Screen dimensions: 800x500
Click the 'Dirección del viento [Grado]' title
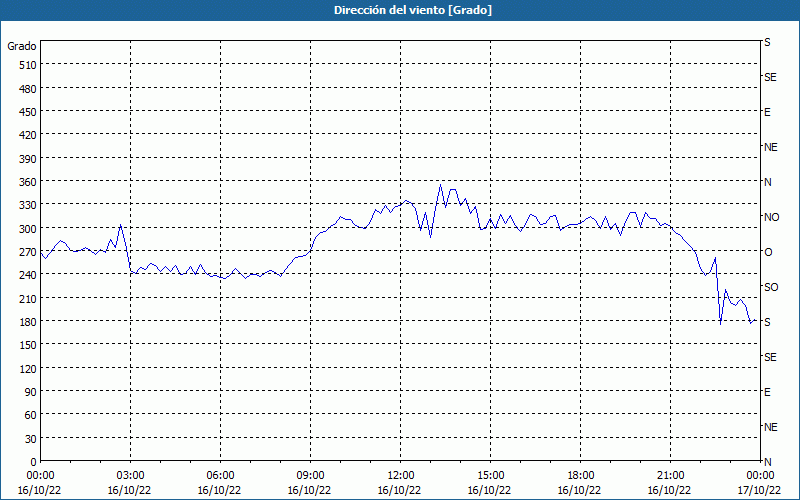click(x=413, y=10)
